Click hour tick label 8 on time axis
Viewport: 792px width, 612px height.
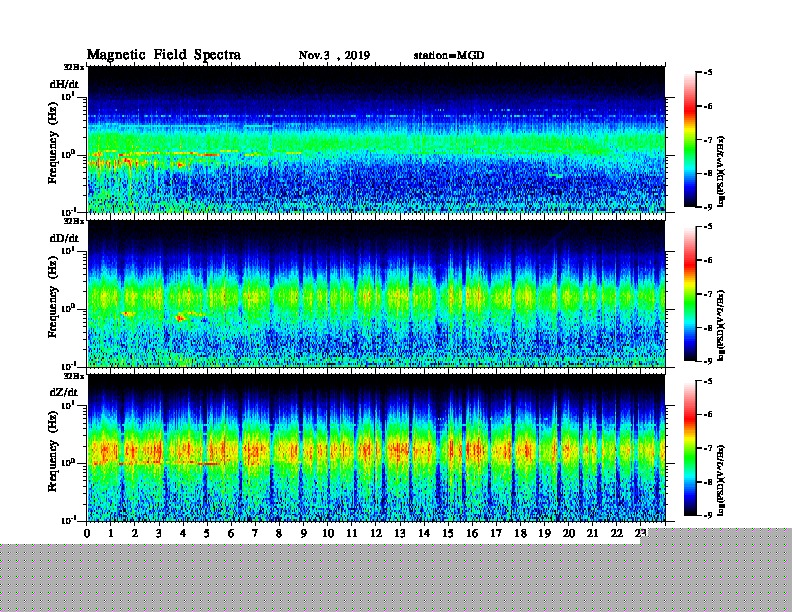(x=279, y=533)
